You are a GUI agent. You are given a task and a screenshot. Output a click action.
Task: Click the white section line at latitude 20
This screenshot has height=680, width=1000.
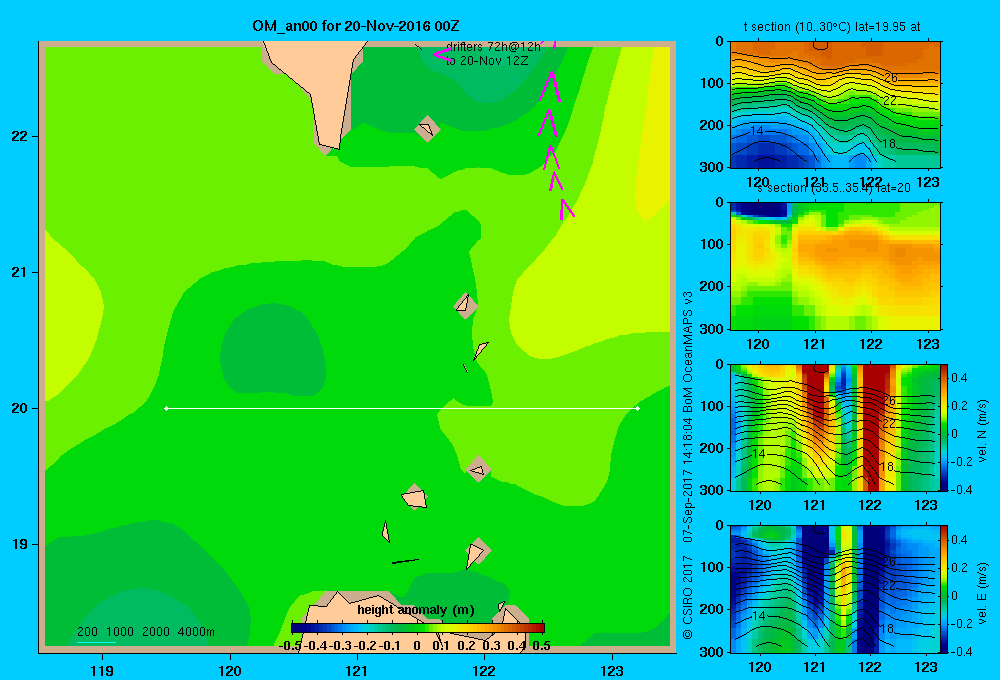tap(402, 408)
